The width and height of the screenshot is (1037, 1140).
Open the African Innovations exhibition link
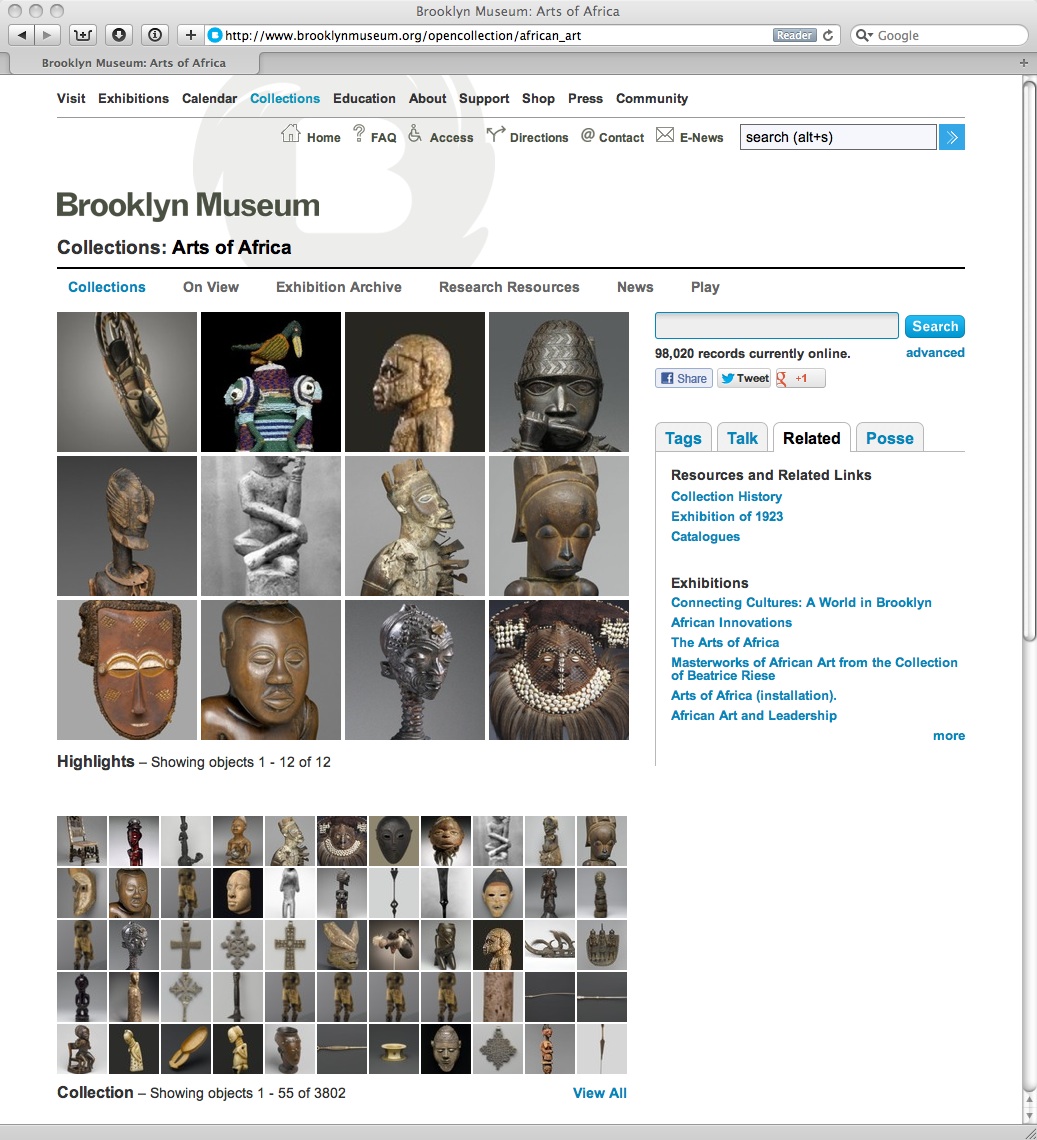click(732, 622)
